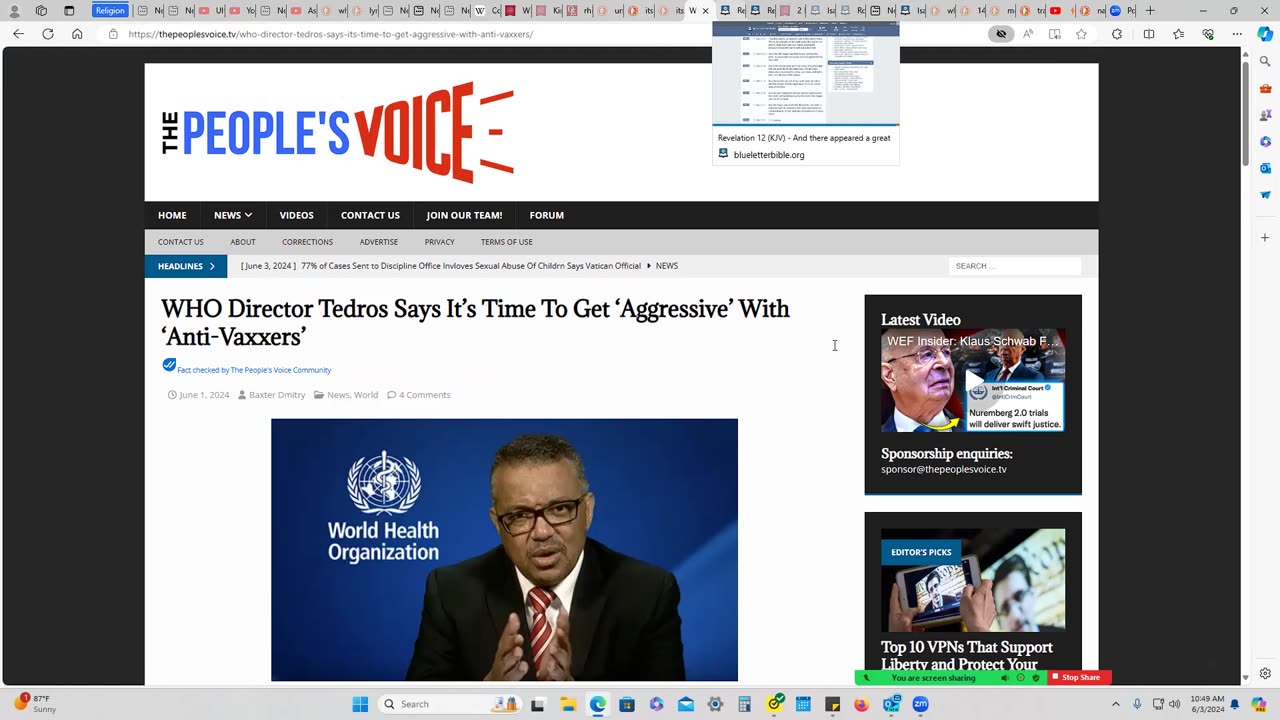The image size is (1280, 720).
Task: Open FORUM menu item
Action: [547, 215]
